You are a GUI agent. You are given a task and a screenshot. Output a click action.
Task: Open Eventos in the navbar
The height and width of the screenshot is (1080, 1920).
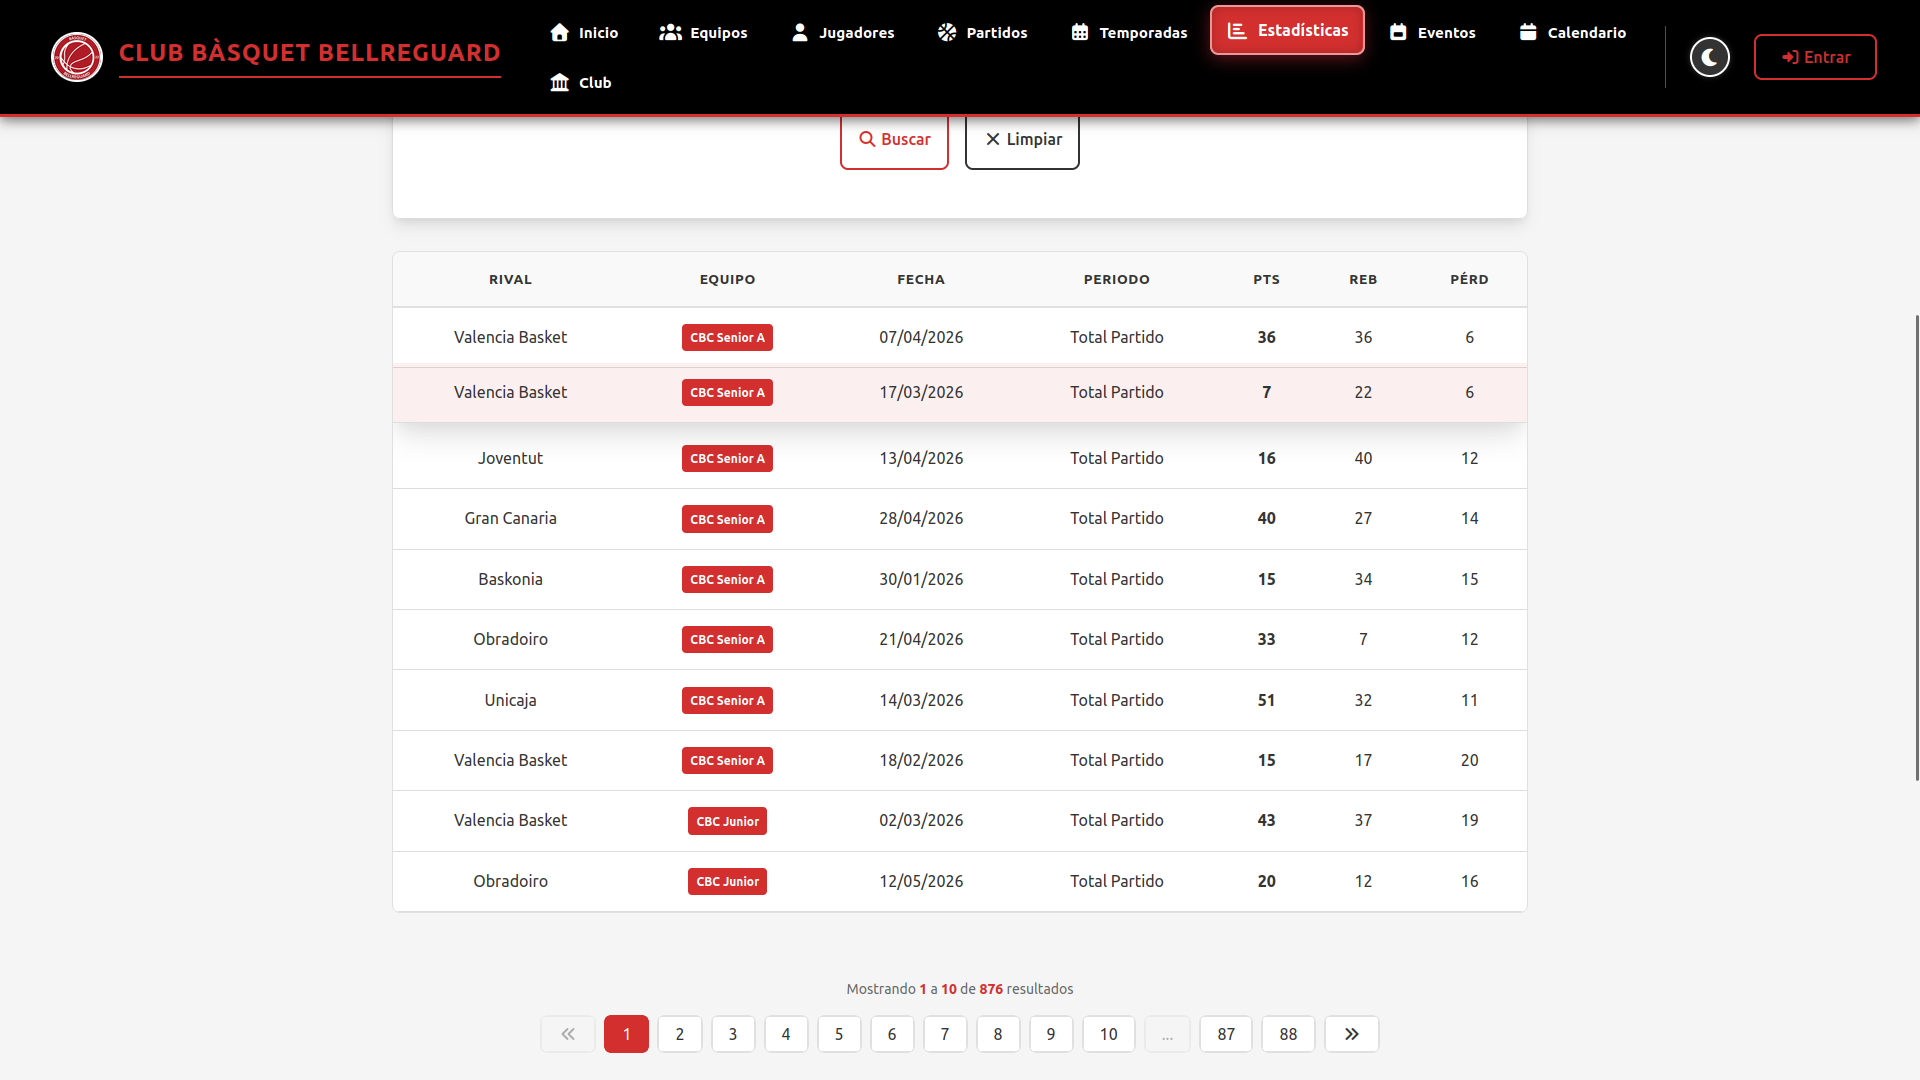(x=1432, y=33)
